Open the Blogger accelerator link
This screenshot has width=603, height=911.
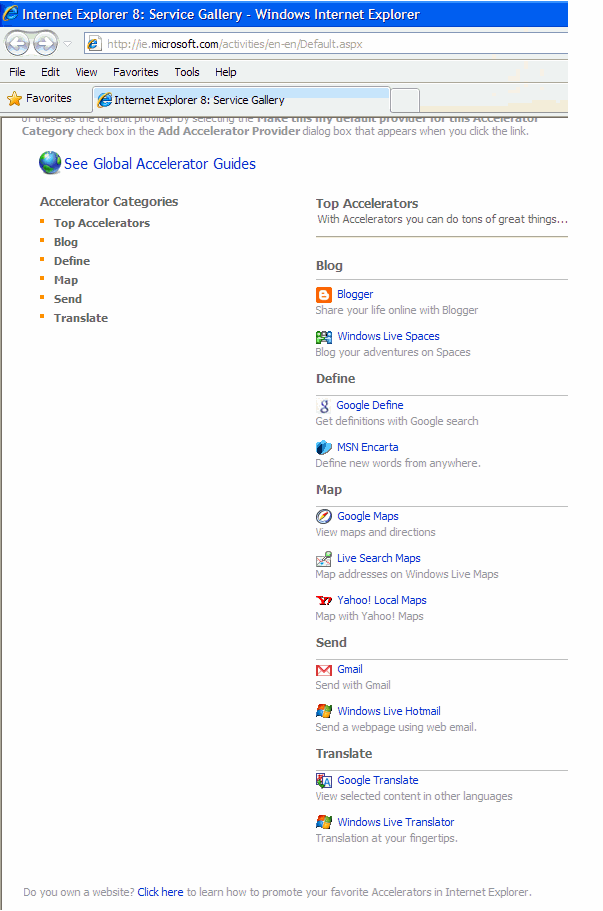coord(355,295)
